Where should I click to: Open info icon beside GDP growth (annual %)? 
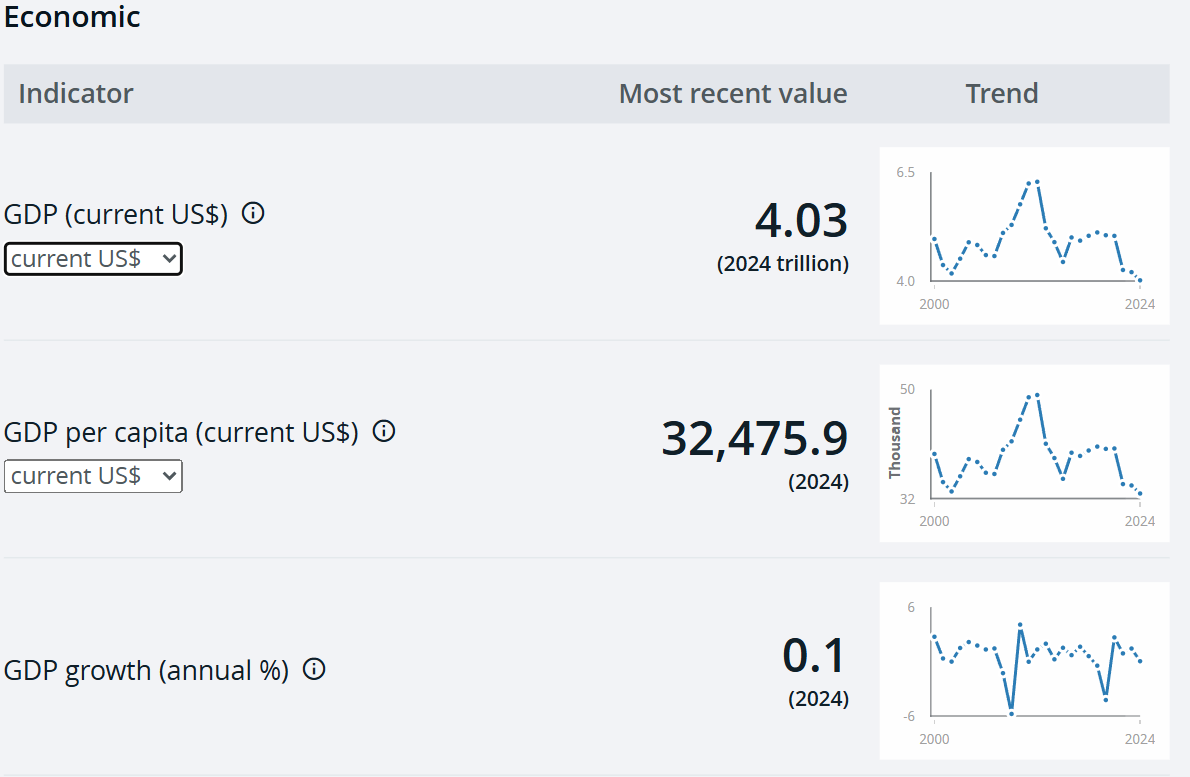pos(314,668)
